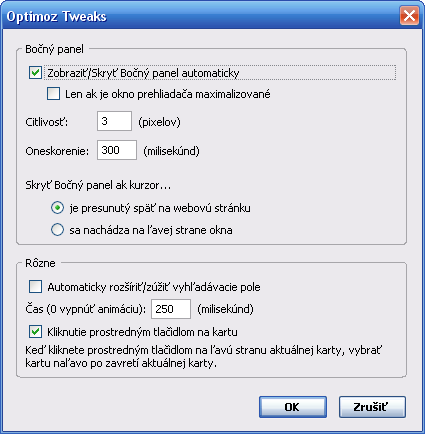Click the Čas (0 vypnúť animáciu) label
Viewport: 425px width, 434px height.
tap(86, 309)
